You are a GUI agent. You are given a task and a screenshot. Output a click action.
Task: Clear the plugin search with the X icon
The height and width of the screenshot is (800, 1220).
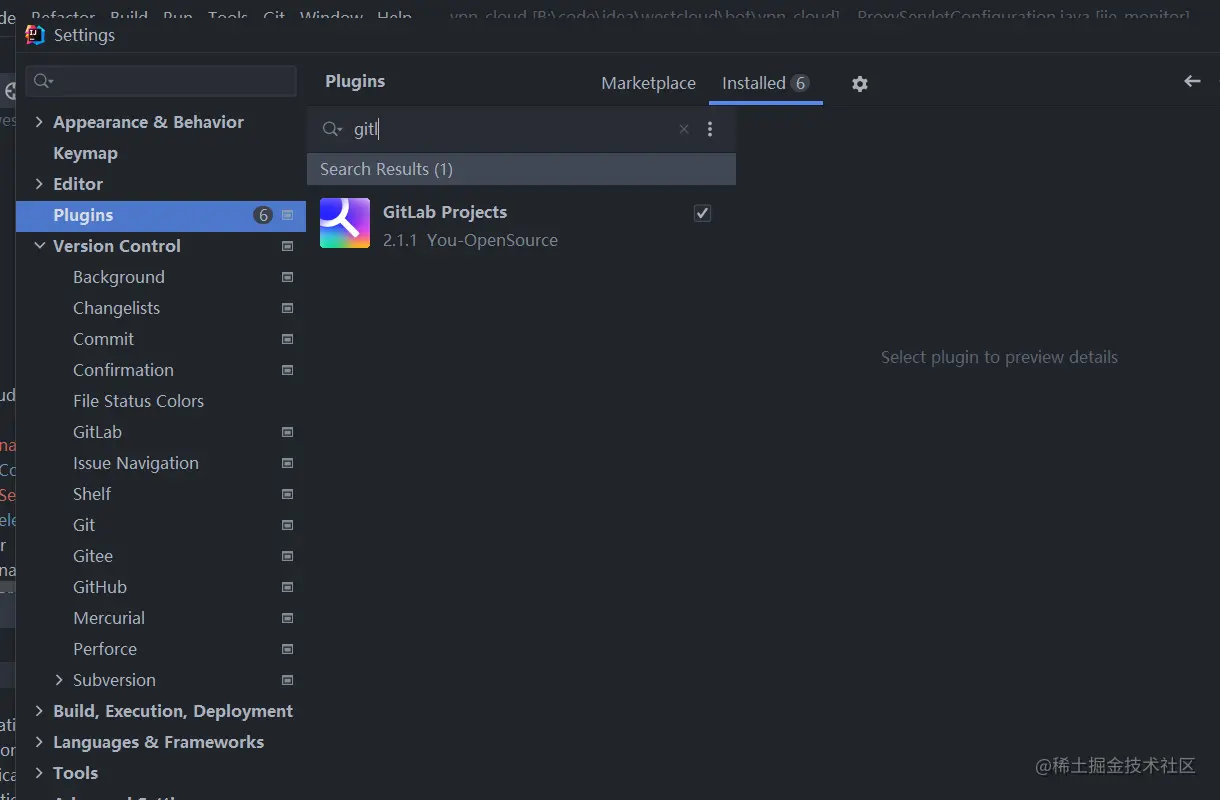[x=683, y=129]
